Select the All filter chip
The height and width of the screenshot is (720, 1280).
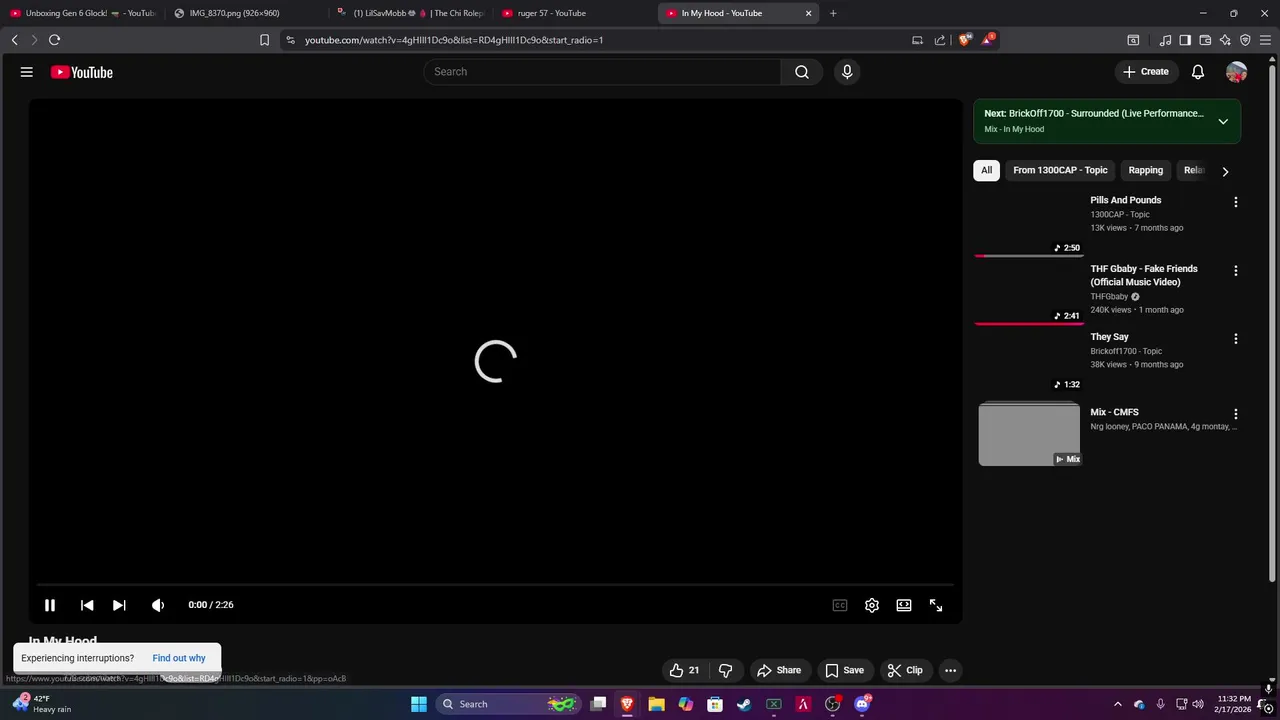pos(986,170)
